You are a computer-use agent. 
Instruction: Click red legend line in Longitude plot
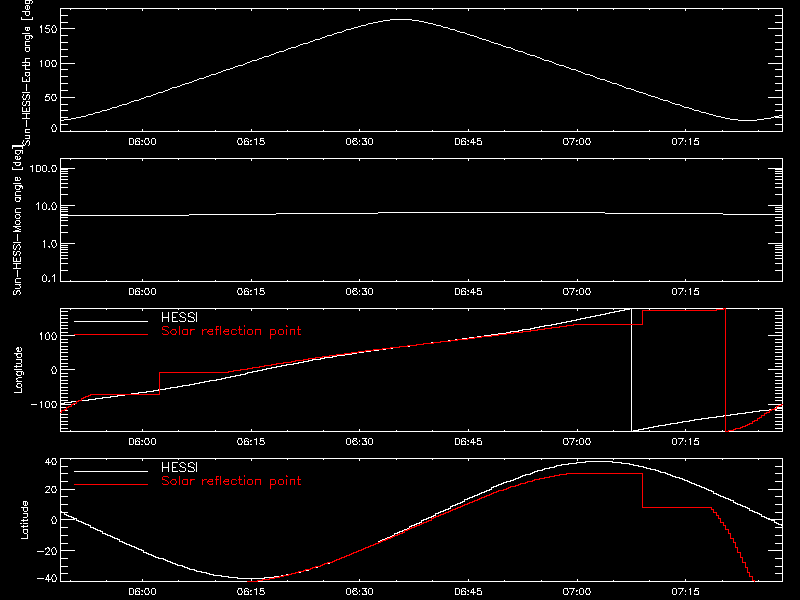(x=111, y=335)
